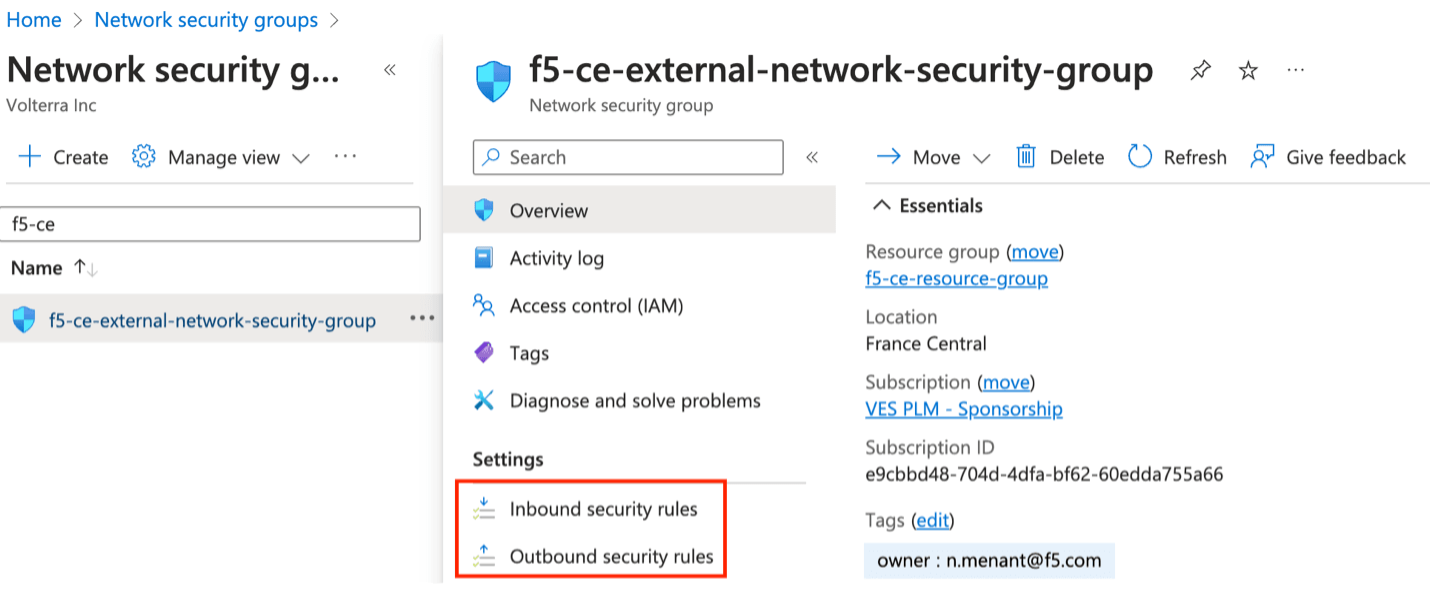
Task: Expand the Move dropdown
Action: point(981,156)
